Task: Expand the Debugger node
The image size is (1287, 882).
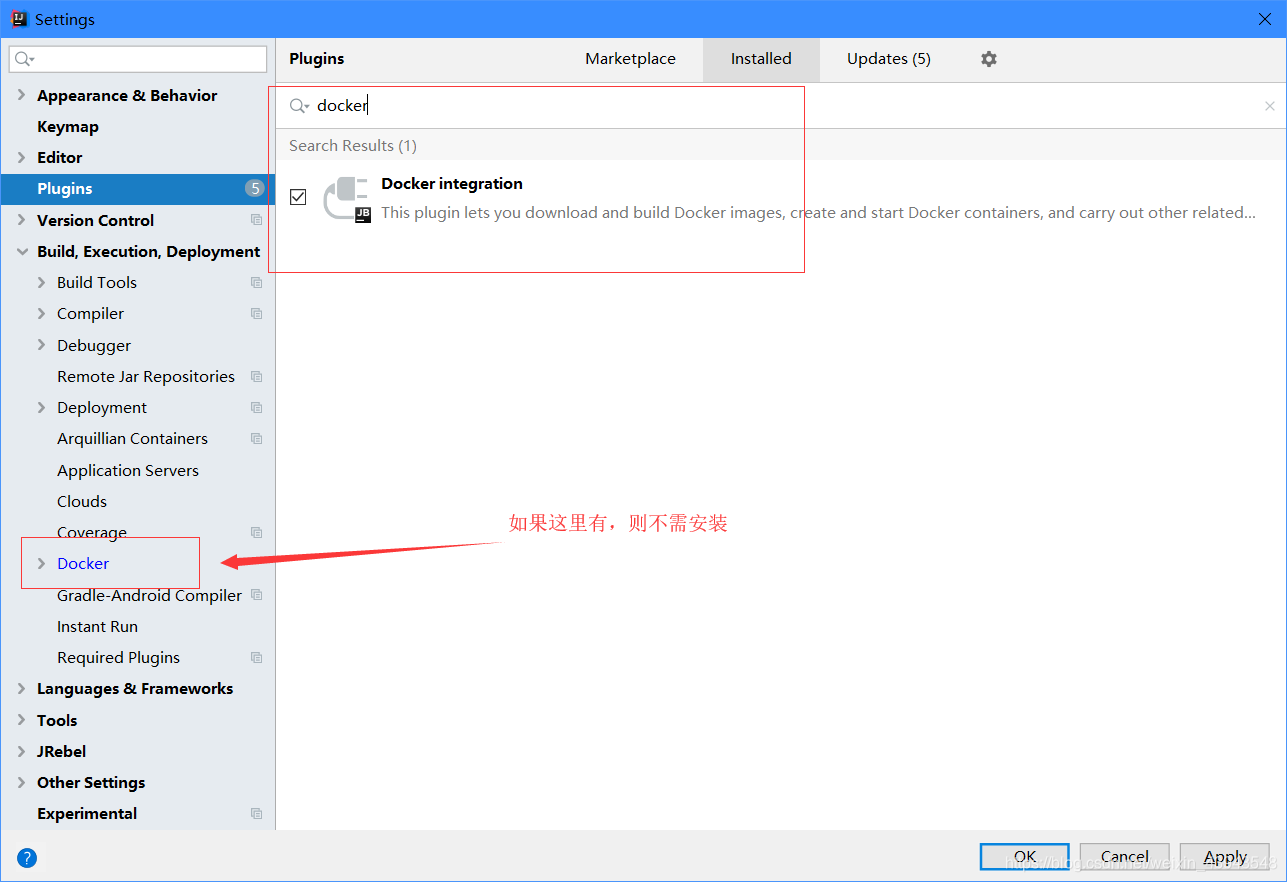Action: [41, 345]
